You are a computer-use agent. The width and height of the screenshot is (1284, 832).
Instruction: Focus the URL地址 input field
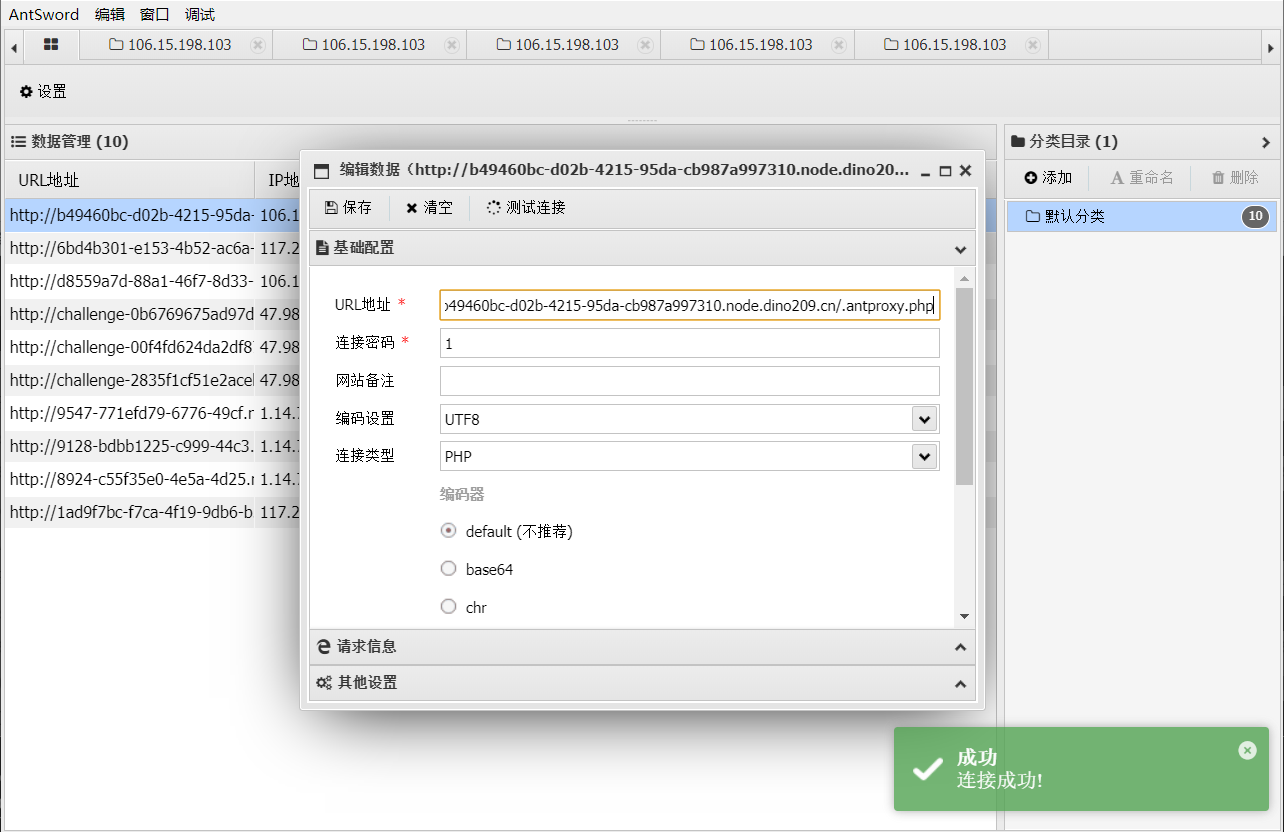(690, 305)
